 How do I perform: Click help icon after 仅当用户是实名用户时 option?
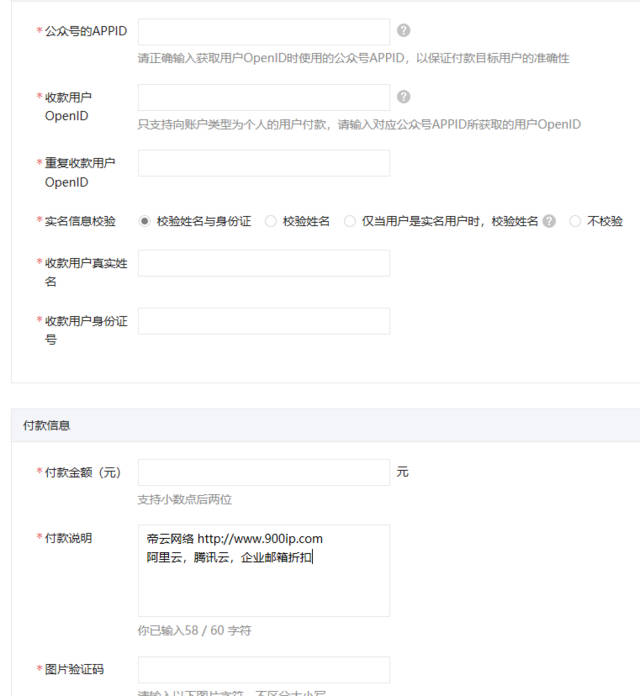[x=549, y=221]
